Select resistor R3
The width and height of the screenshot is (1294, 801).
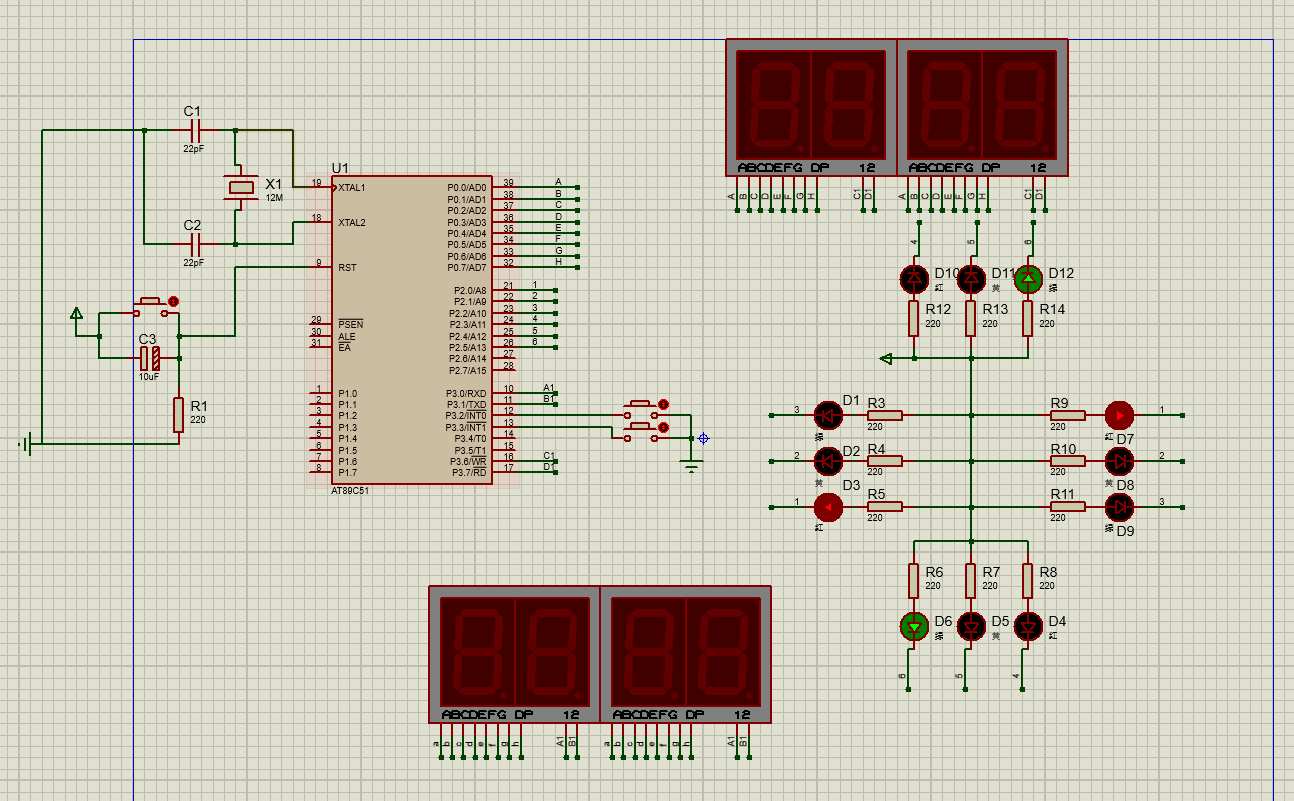click(884, 414)
